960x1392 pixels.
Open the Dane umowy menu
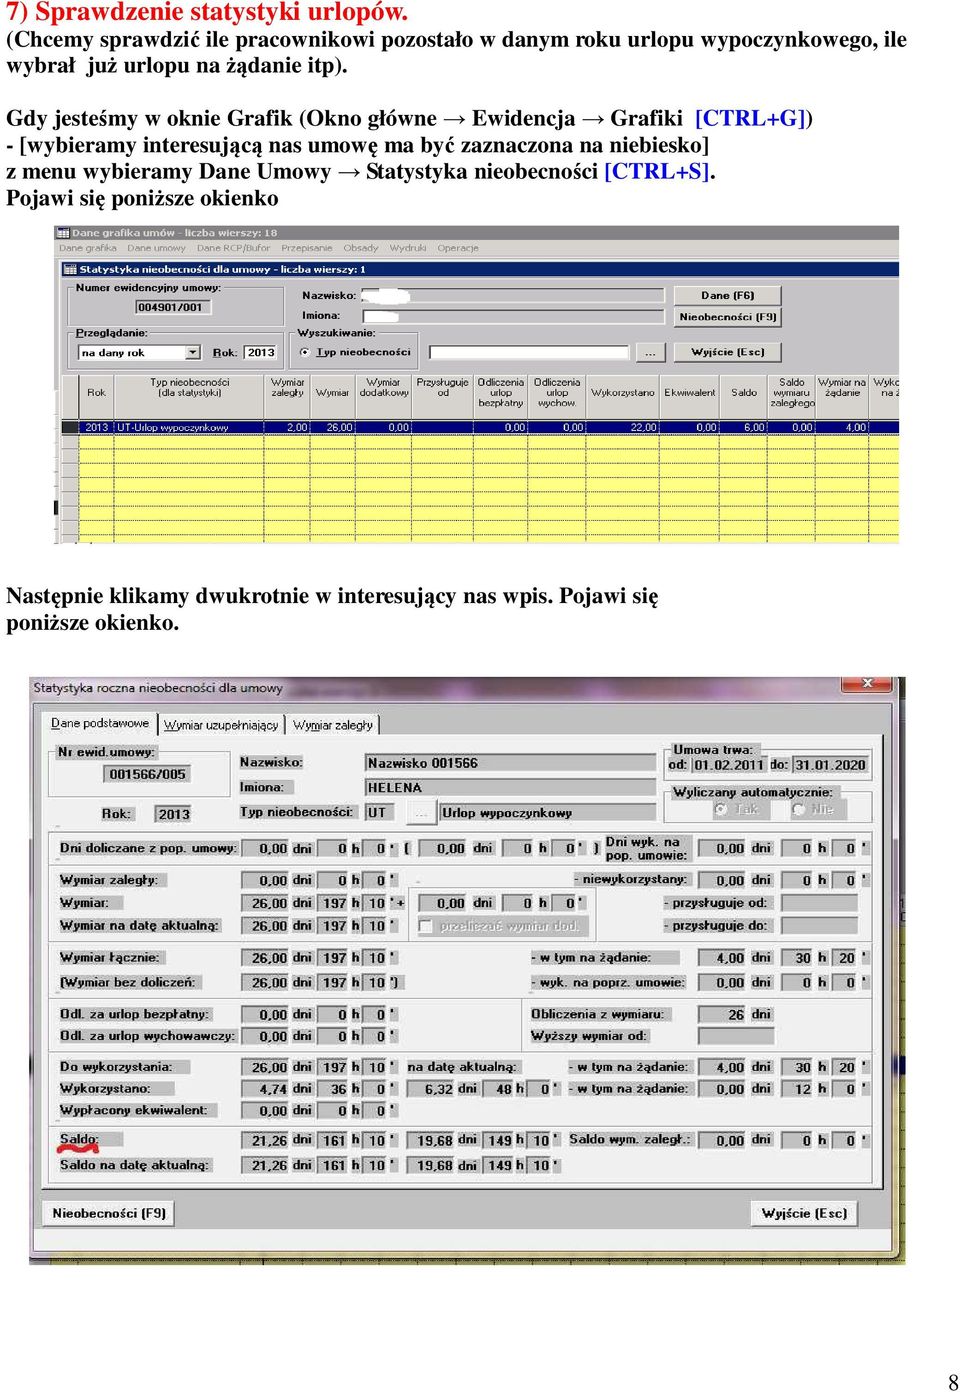(x=156, y=248)
